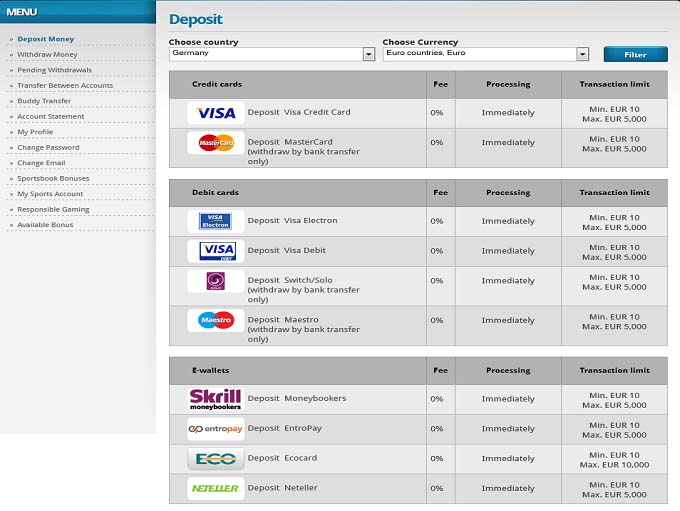Screen dimensions: 680x511
Task: Open Withdraw Money in the menu
Action: (x=47, y=55)
